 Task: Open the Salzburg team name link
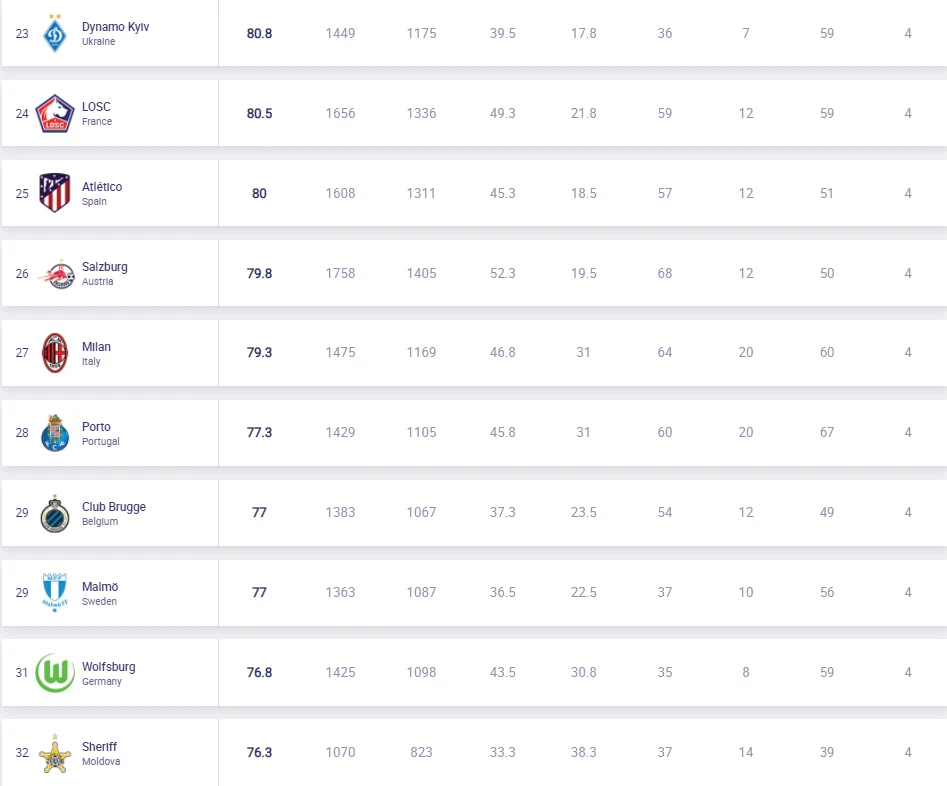105,267
